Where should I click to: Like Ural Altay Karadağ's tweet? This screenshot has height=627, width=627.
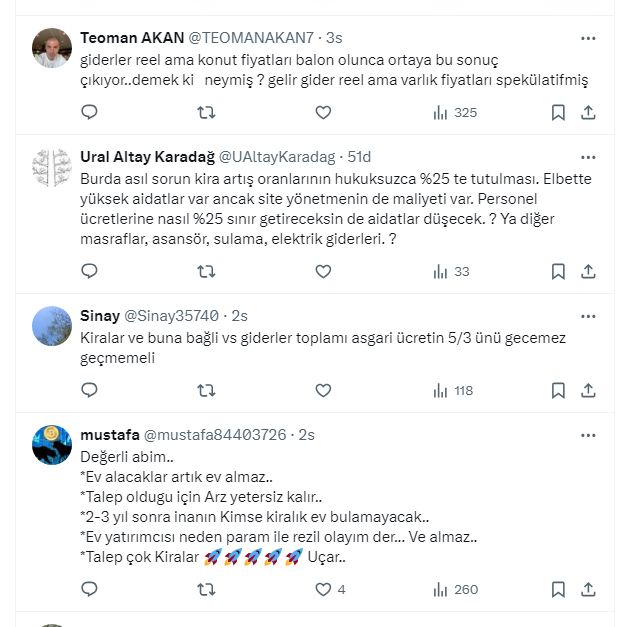323,271
